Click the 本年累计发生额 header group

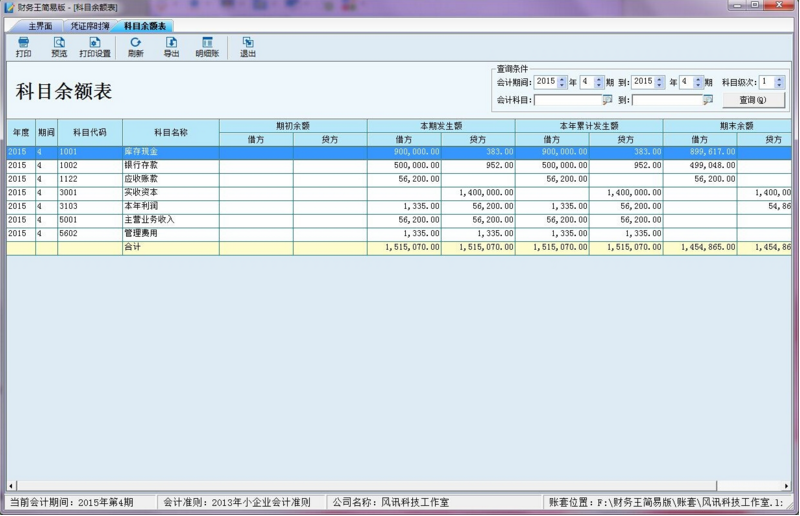[589, 126]
